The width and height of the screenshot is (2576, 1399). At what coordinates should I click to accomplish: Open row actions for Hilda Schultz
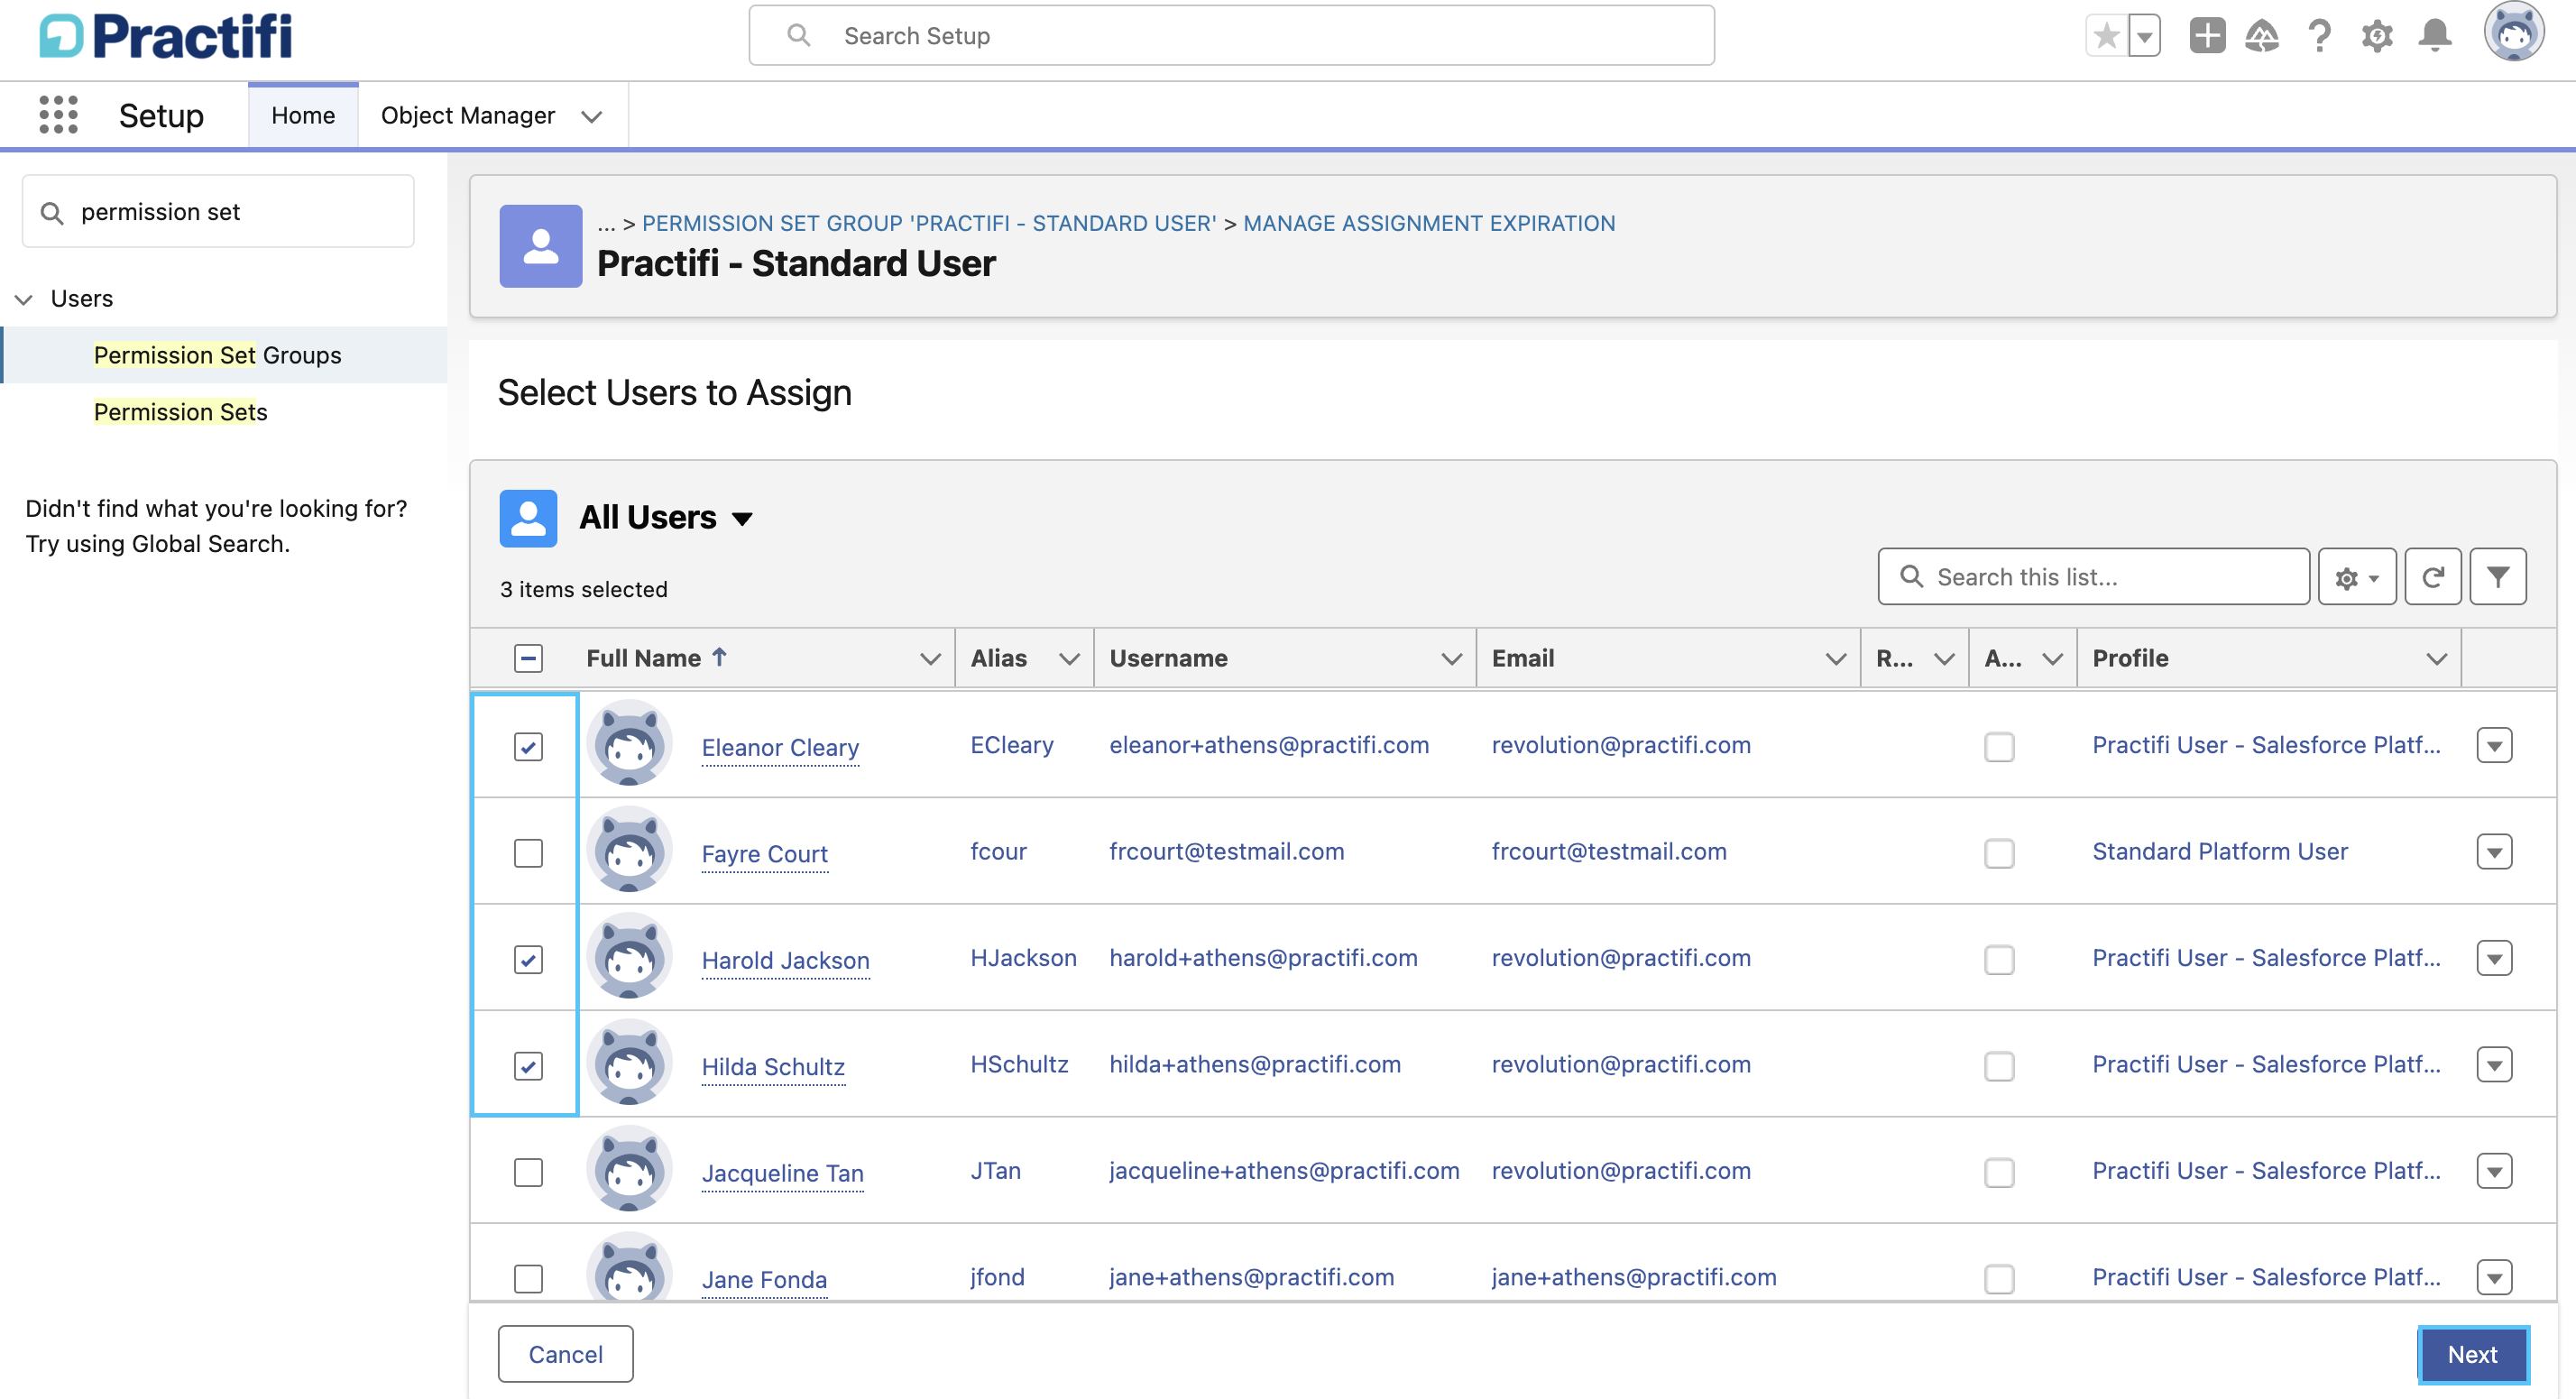tap(2494, 1065)
